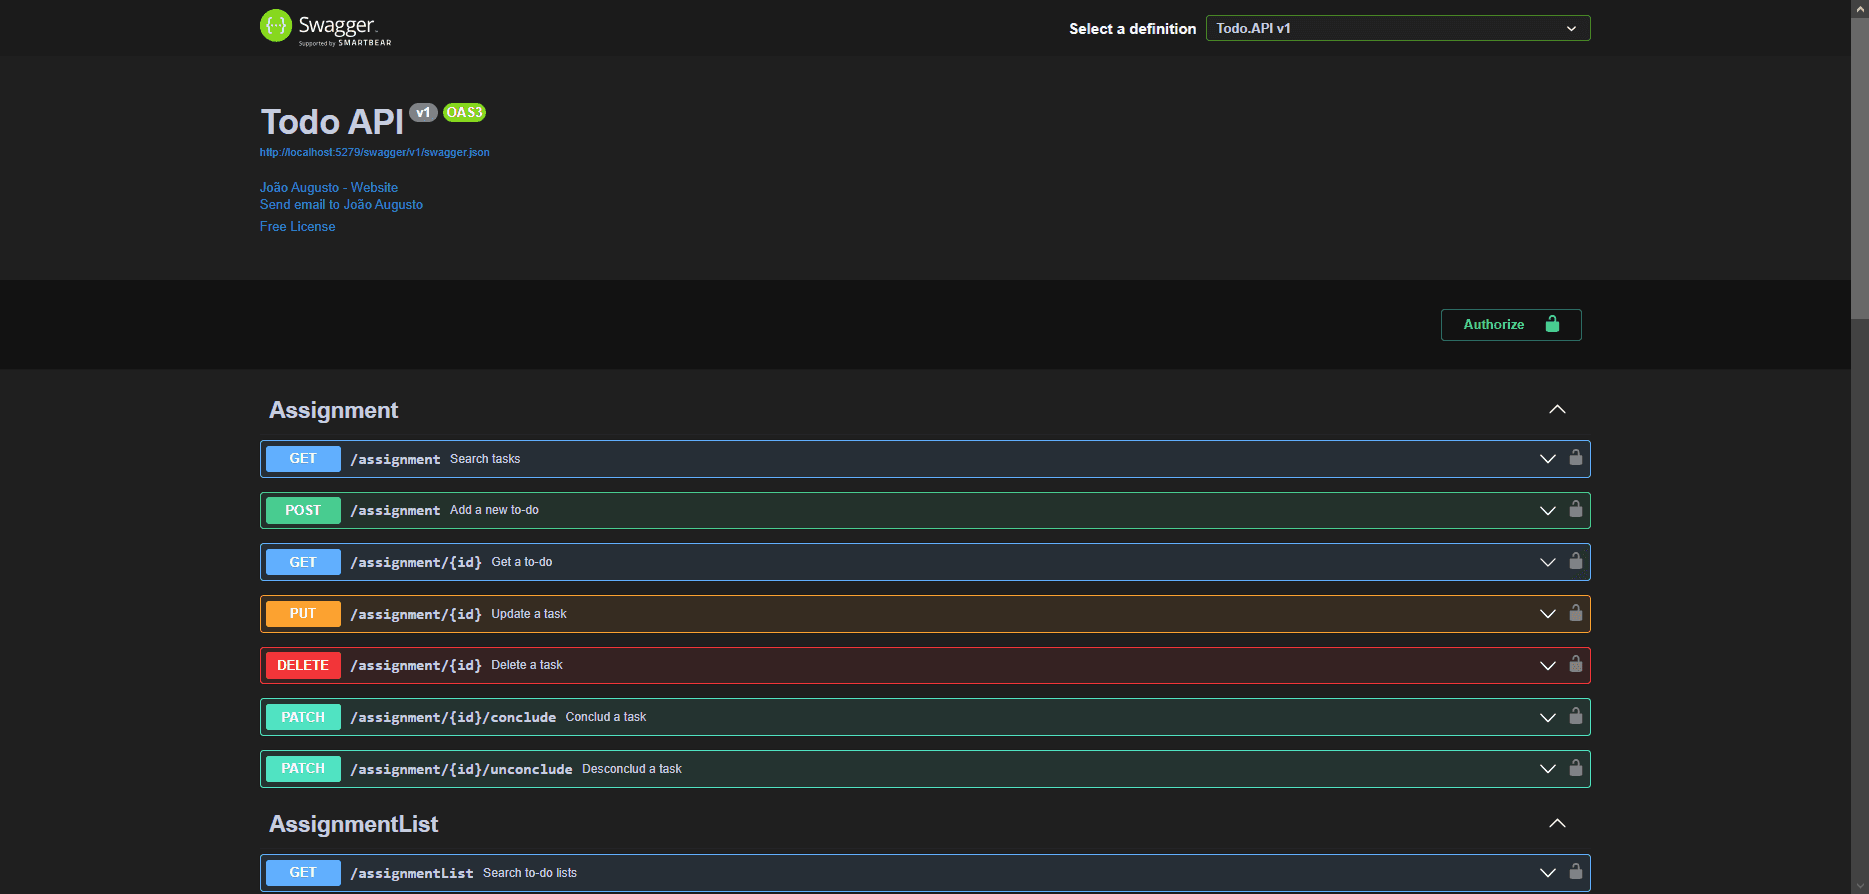Click the padlock on DELETE /assignment/{id} row

tap(1575, 665)
